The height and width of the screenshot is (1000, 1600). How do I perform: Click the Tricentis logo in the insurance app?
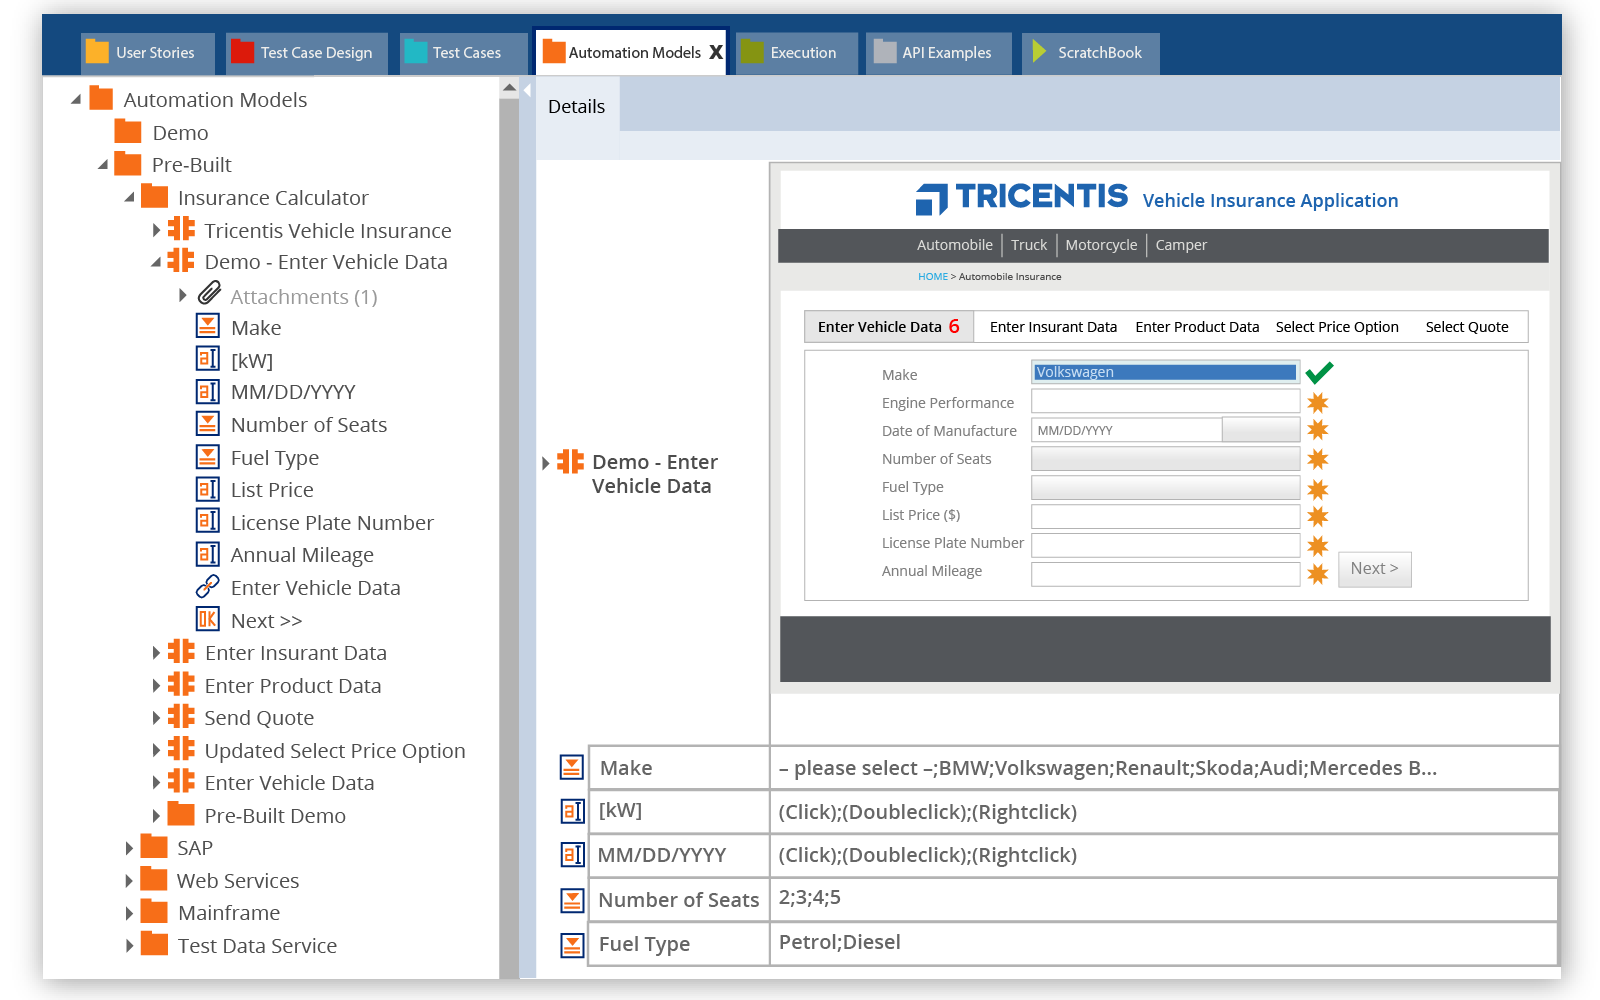click(x=1021, y=198)
